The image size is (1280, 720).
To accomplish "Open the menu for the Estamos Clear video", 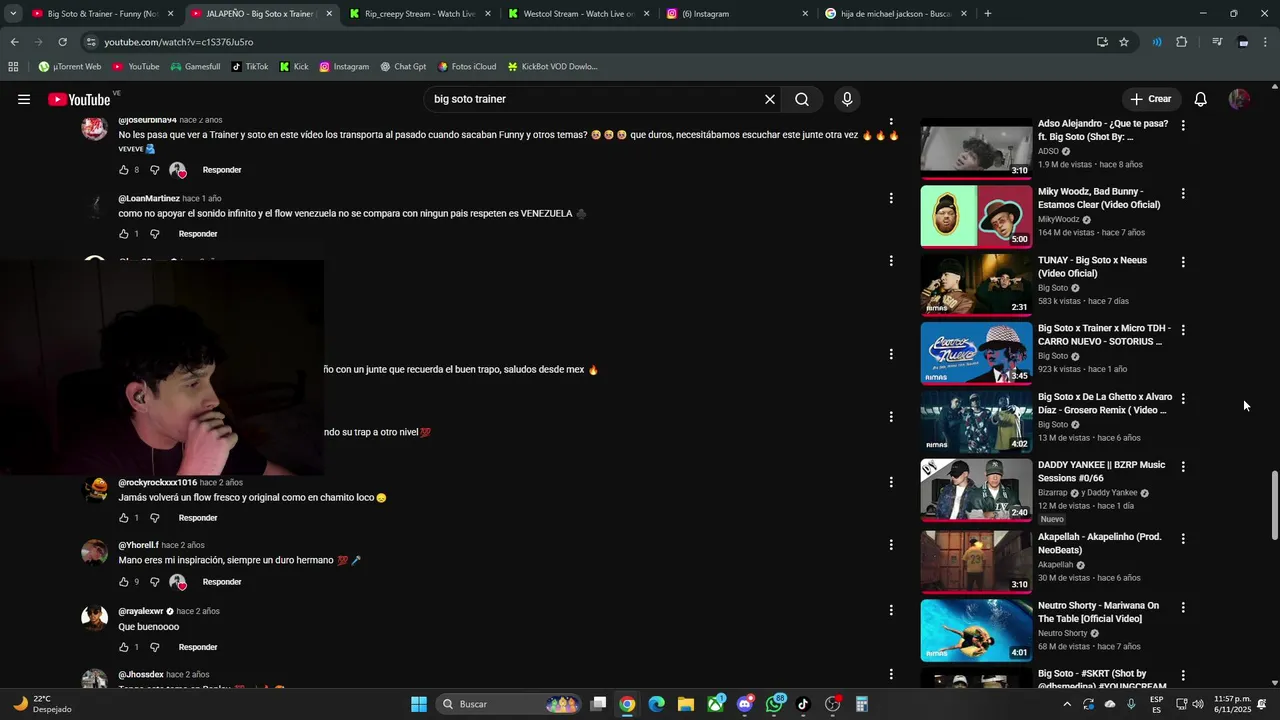I will 1183,193.
